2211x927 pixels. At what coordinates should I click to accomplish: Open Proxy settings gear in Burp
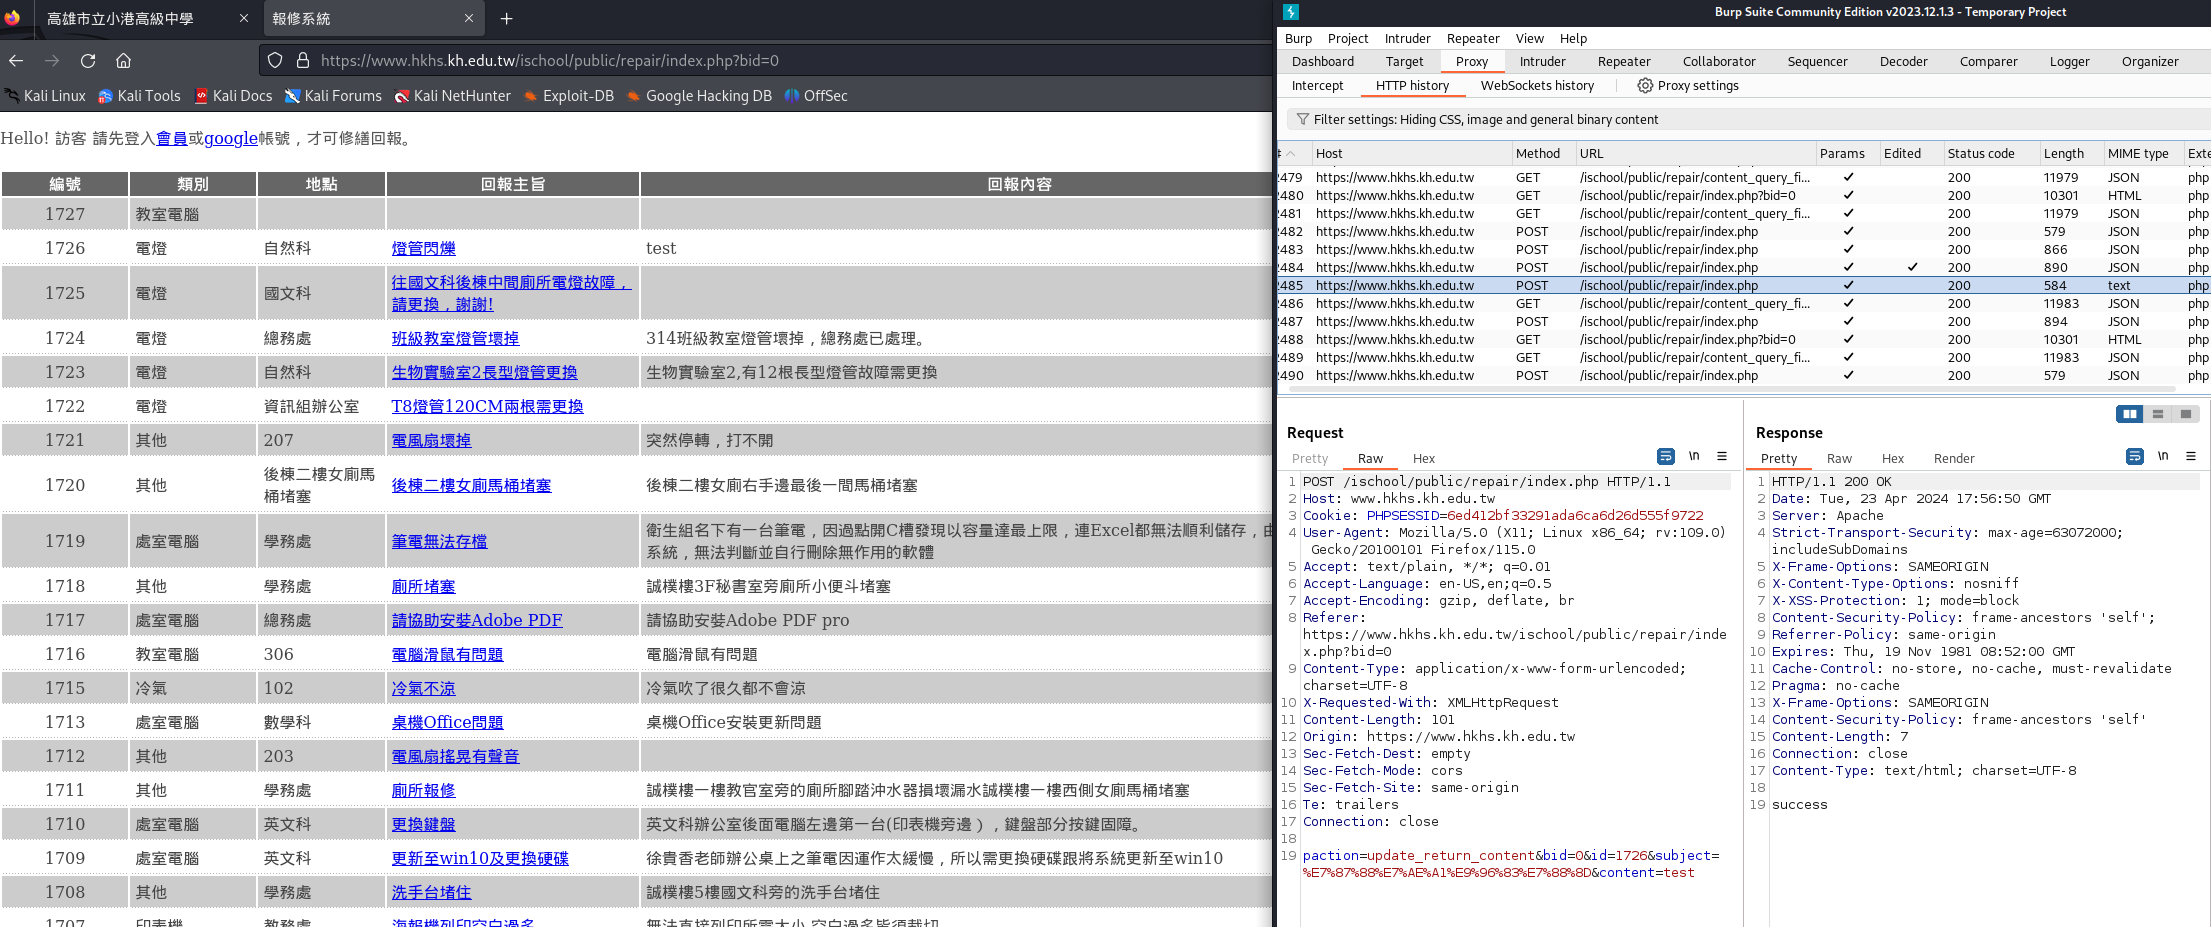tap(1645, 86)
